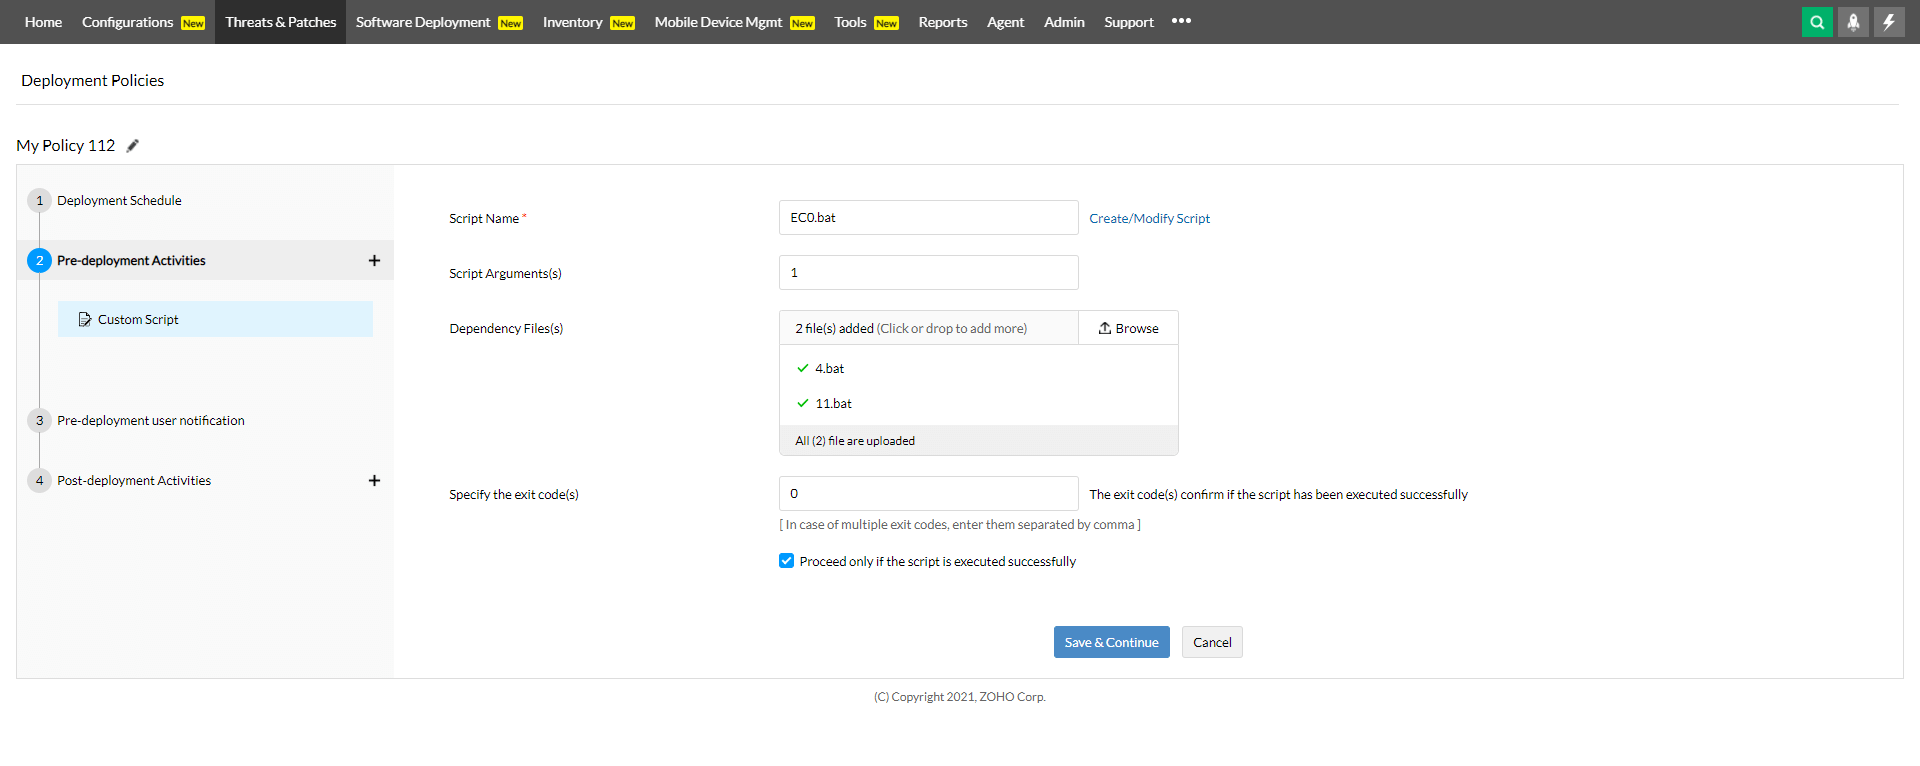Add a Post-deployment activity with plus
Viewport: 1920px width, 766px height.
[374, 481]
